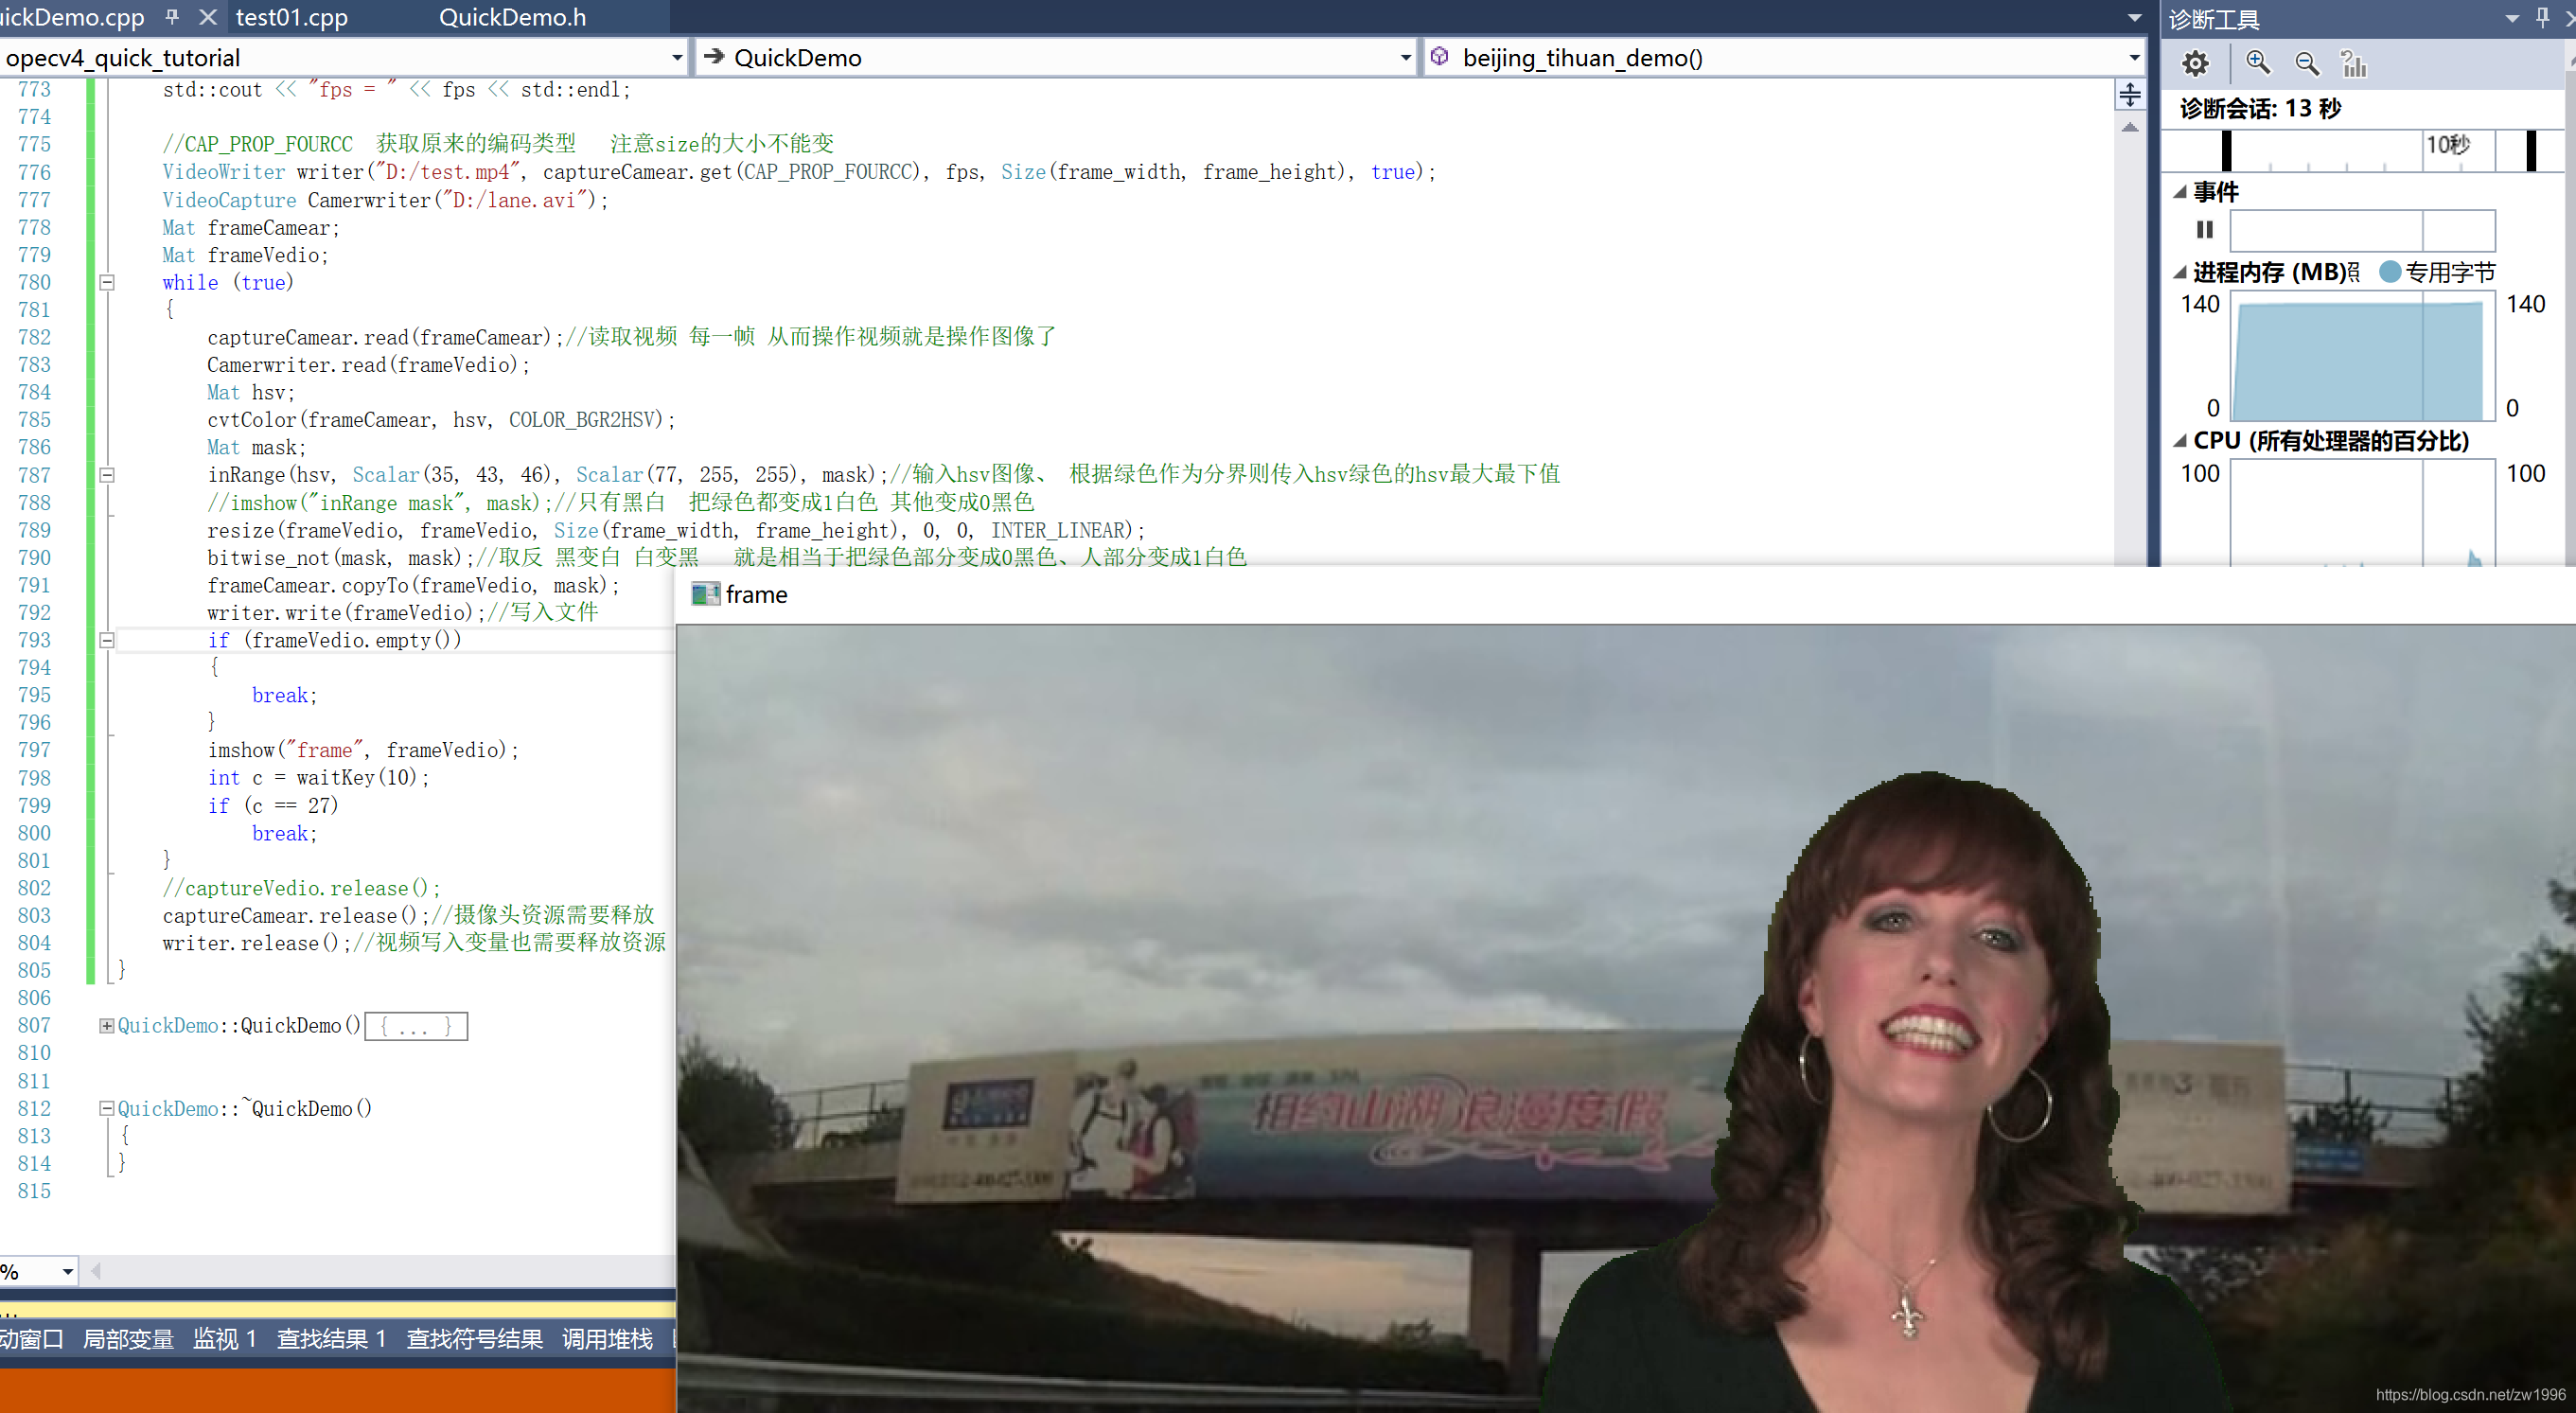Screen dimensions: 2576x1413
Task: Collapse the while loop at line 780
Action: click(107, 283)
